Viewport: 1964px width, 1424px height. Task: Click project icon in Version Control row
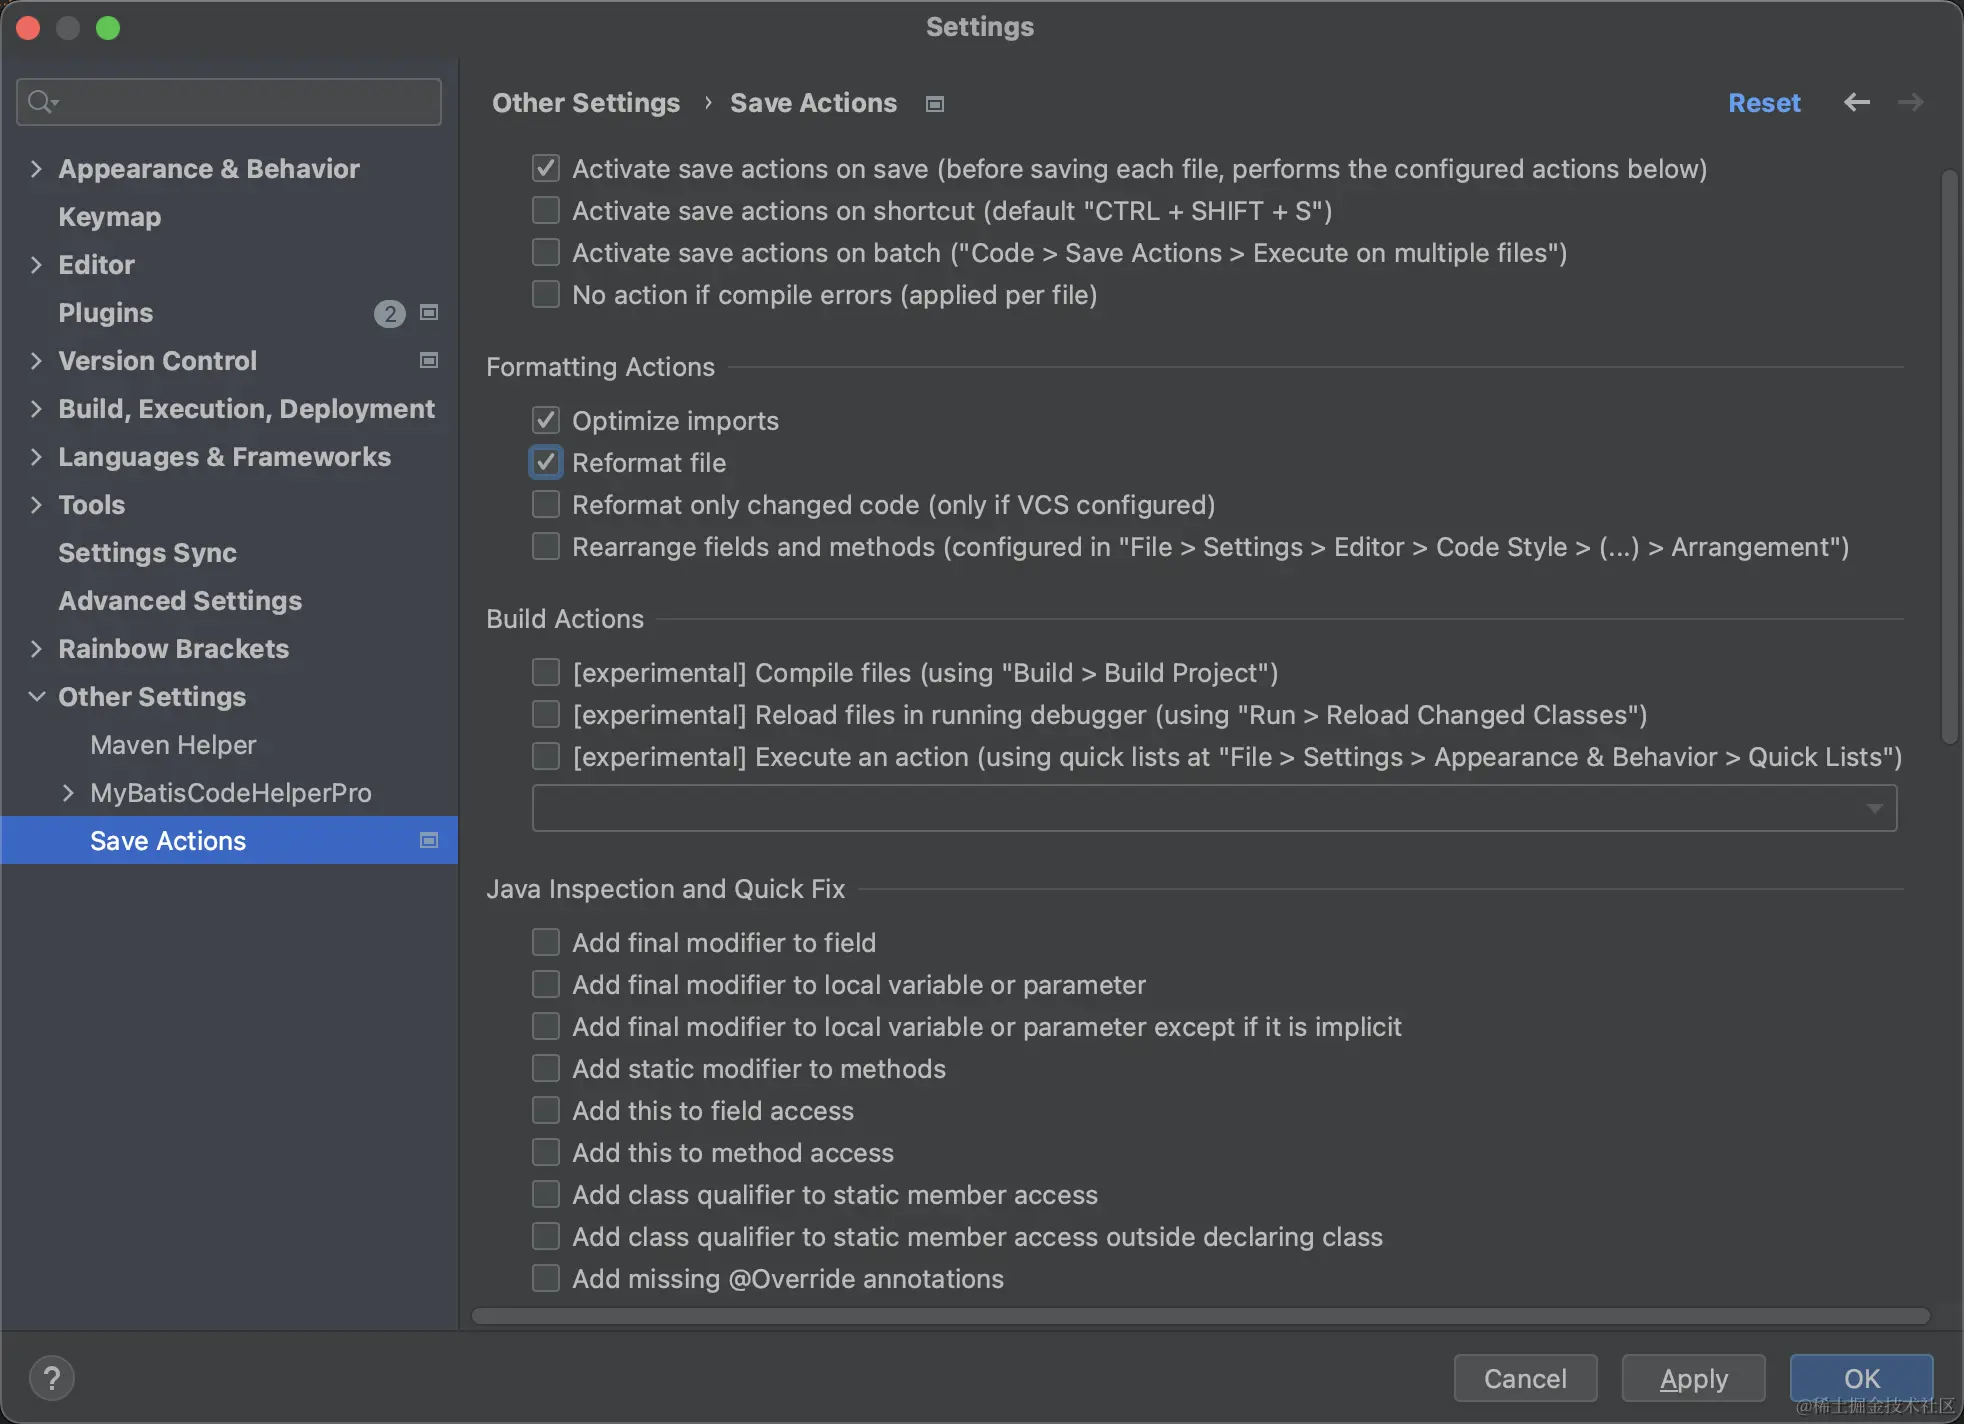point(429,361)
